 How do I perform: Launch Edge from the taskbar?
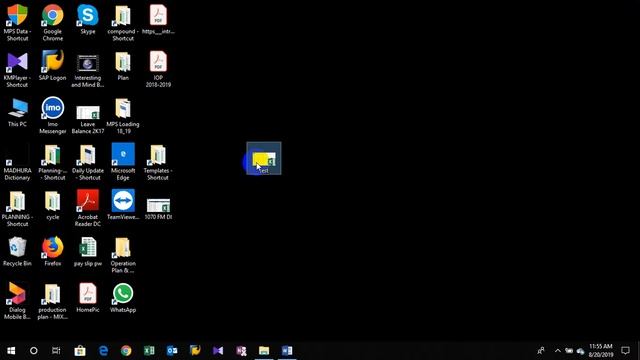(x=103, y=351)
